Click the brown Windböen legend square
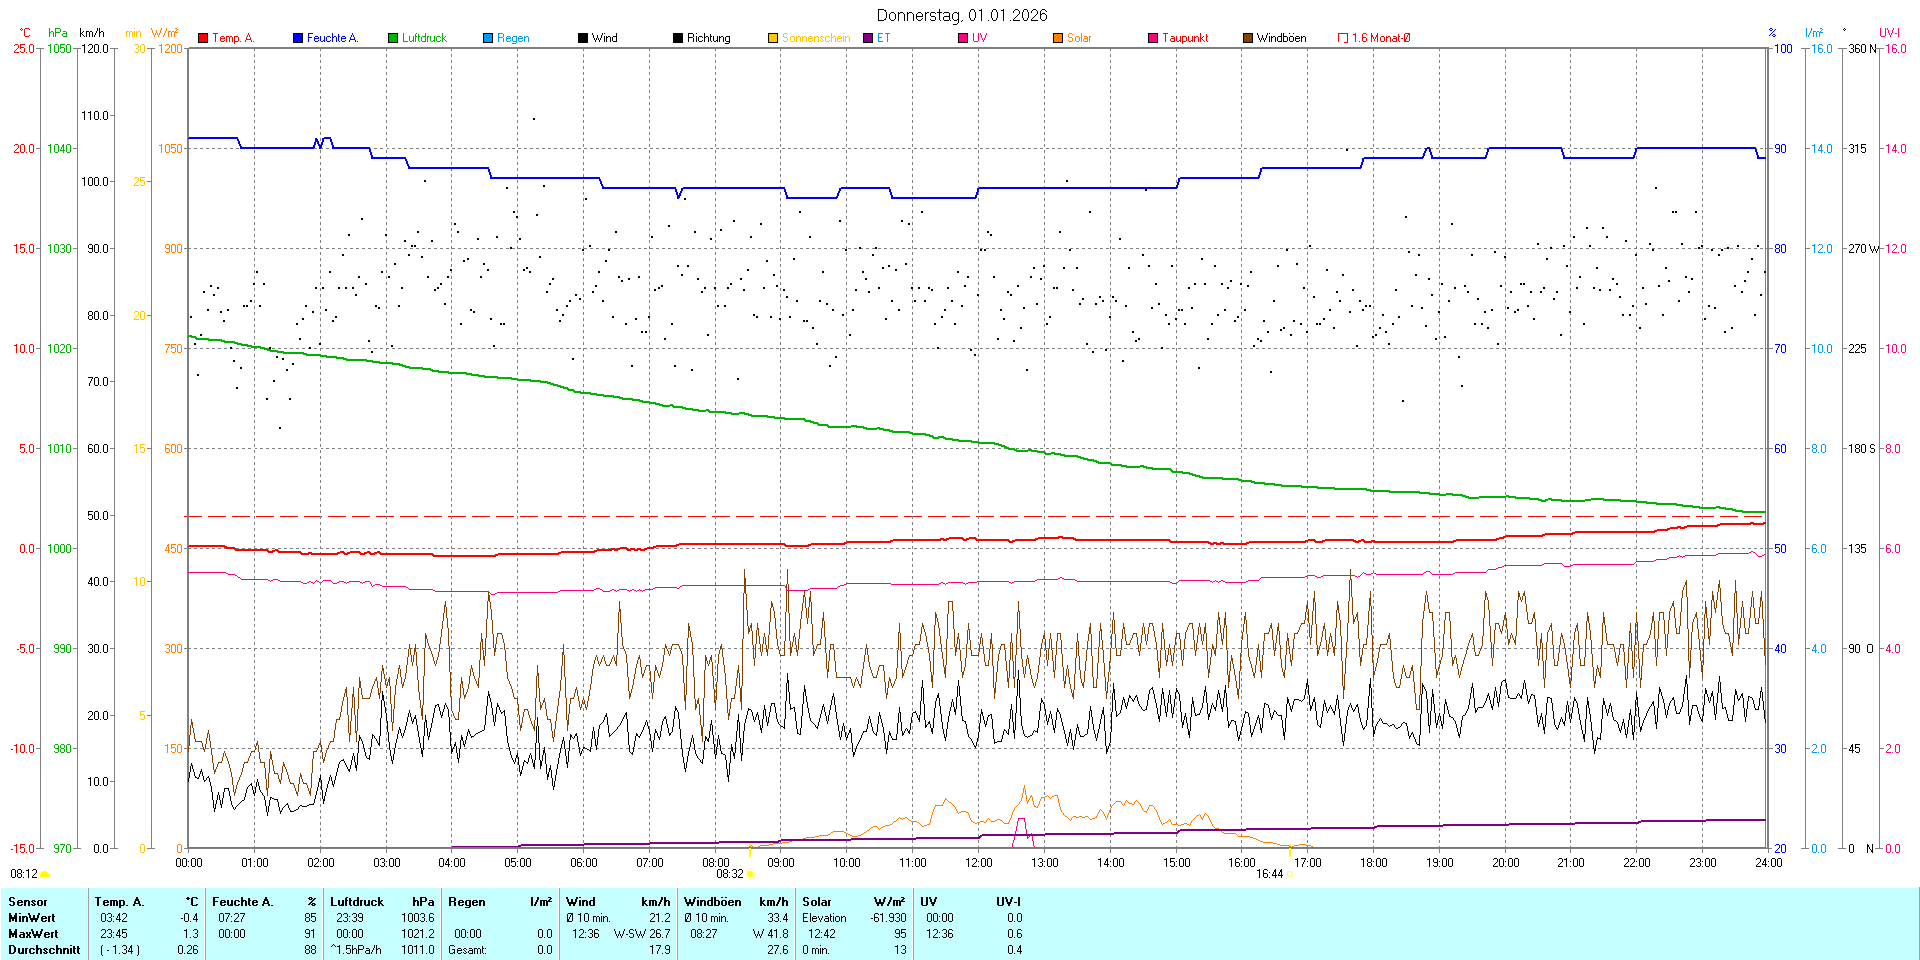The image size is (1920, 960). tap(1248, 38)
